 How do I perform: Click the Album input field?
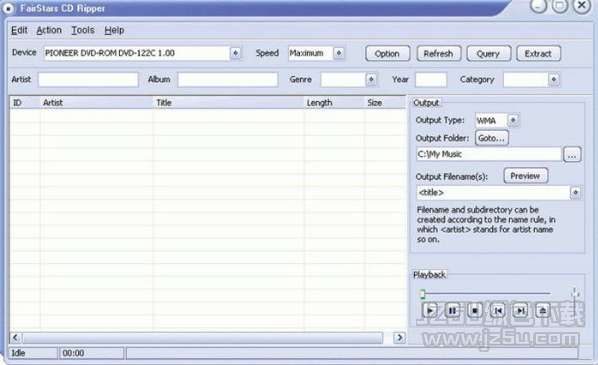click(x=228, y=80)
